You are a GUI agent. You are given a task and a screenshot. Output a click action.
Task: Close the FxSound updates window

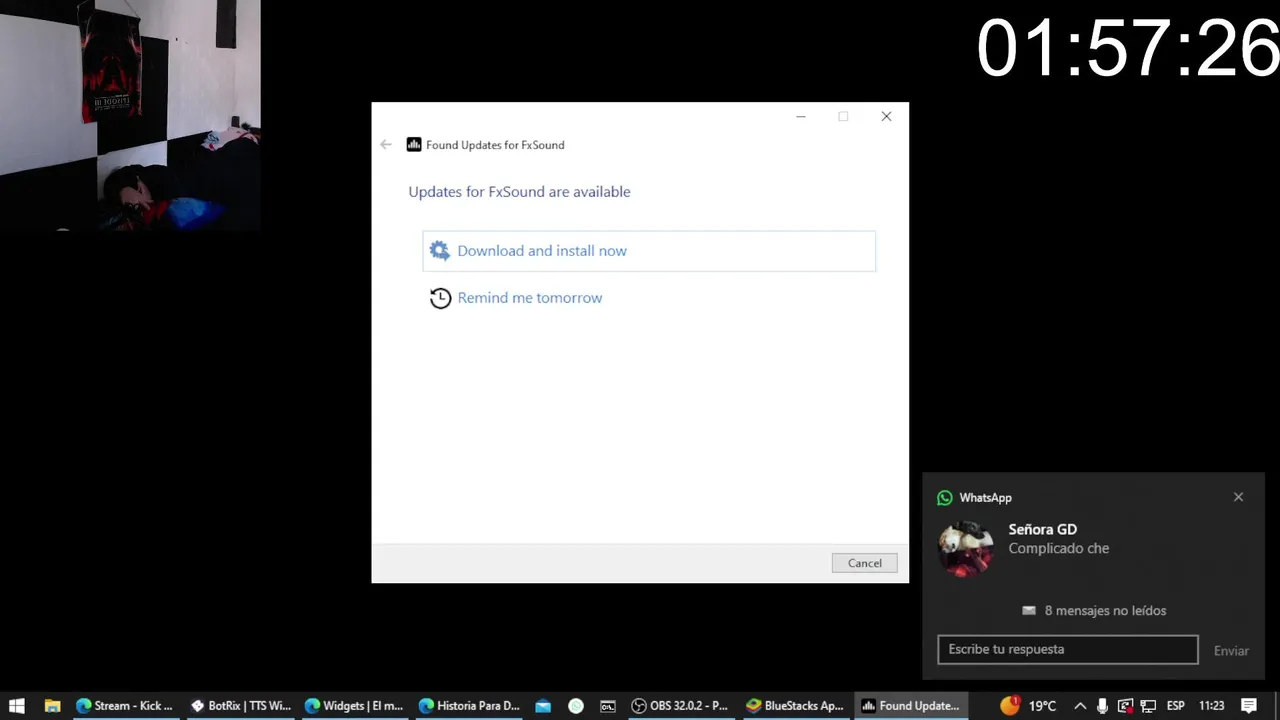coord(886,117)
